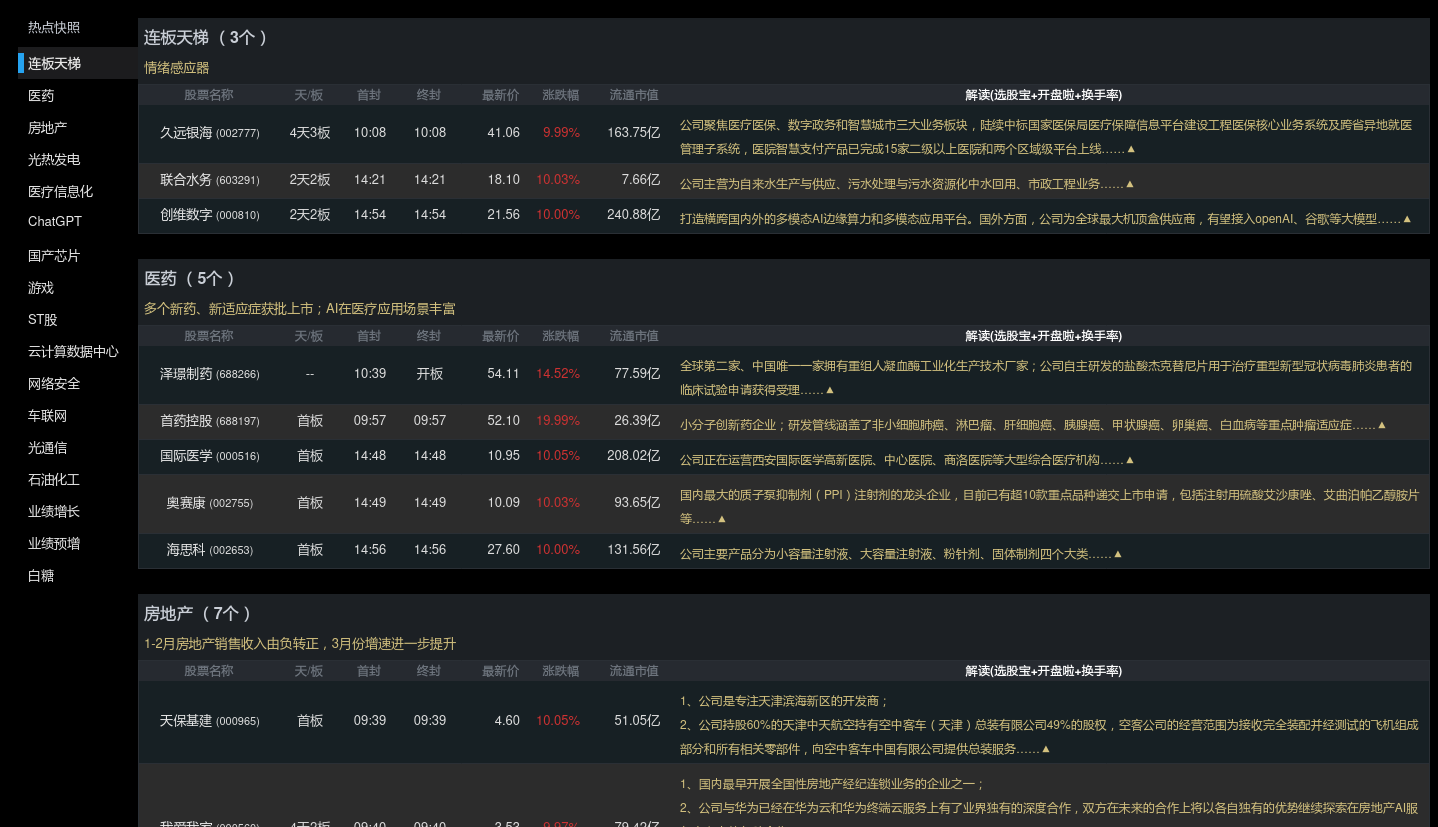Click 久远银海's 4天3板 cell
This screenshot has height=827, width=1438.
pyautogui.click(x=310, y=133)
